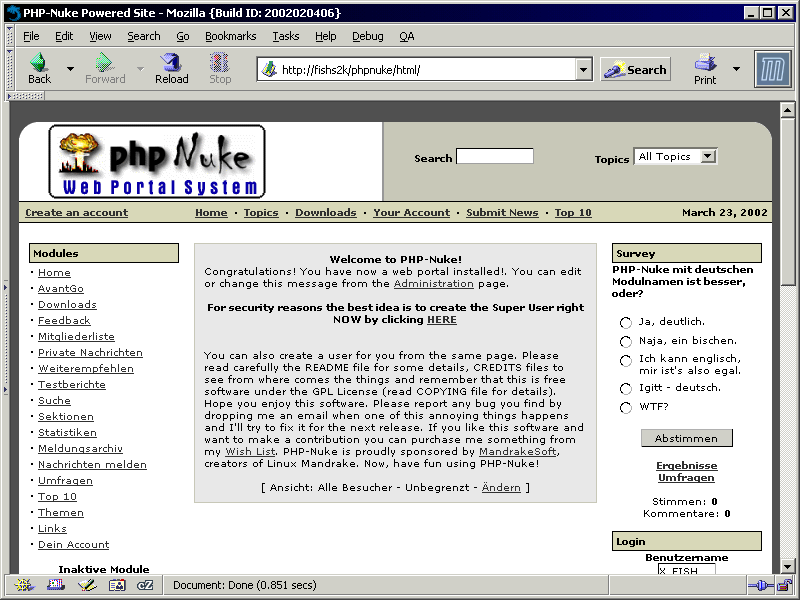Screen dimensions: 800x600
Task: Select the 'WTF?' survey option
Action: (x=626, y=408)
